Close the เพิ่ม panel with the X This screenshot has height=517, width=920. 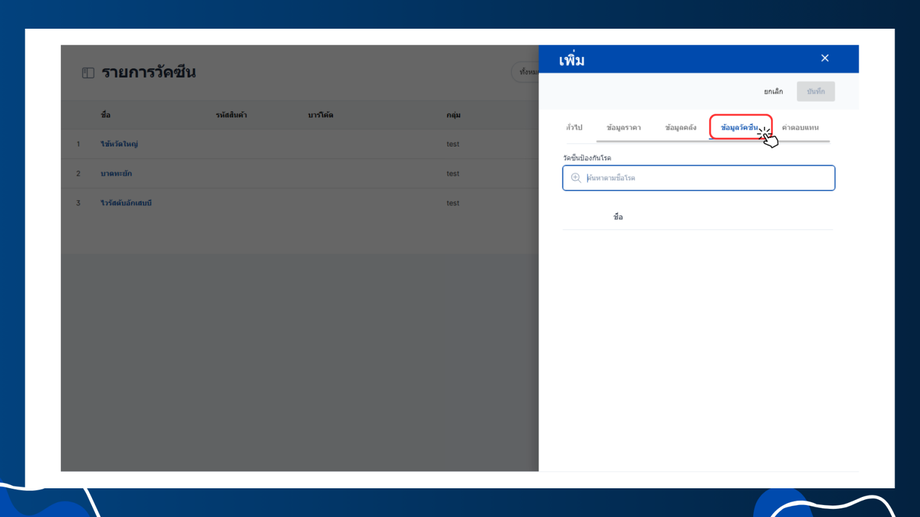point(825,58)
